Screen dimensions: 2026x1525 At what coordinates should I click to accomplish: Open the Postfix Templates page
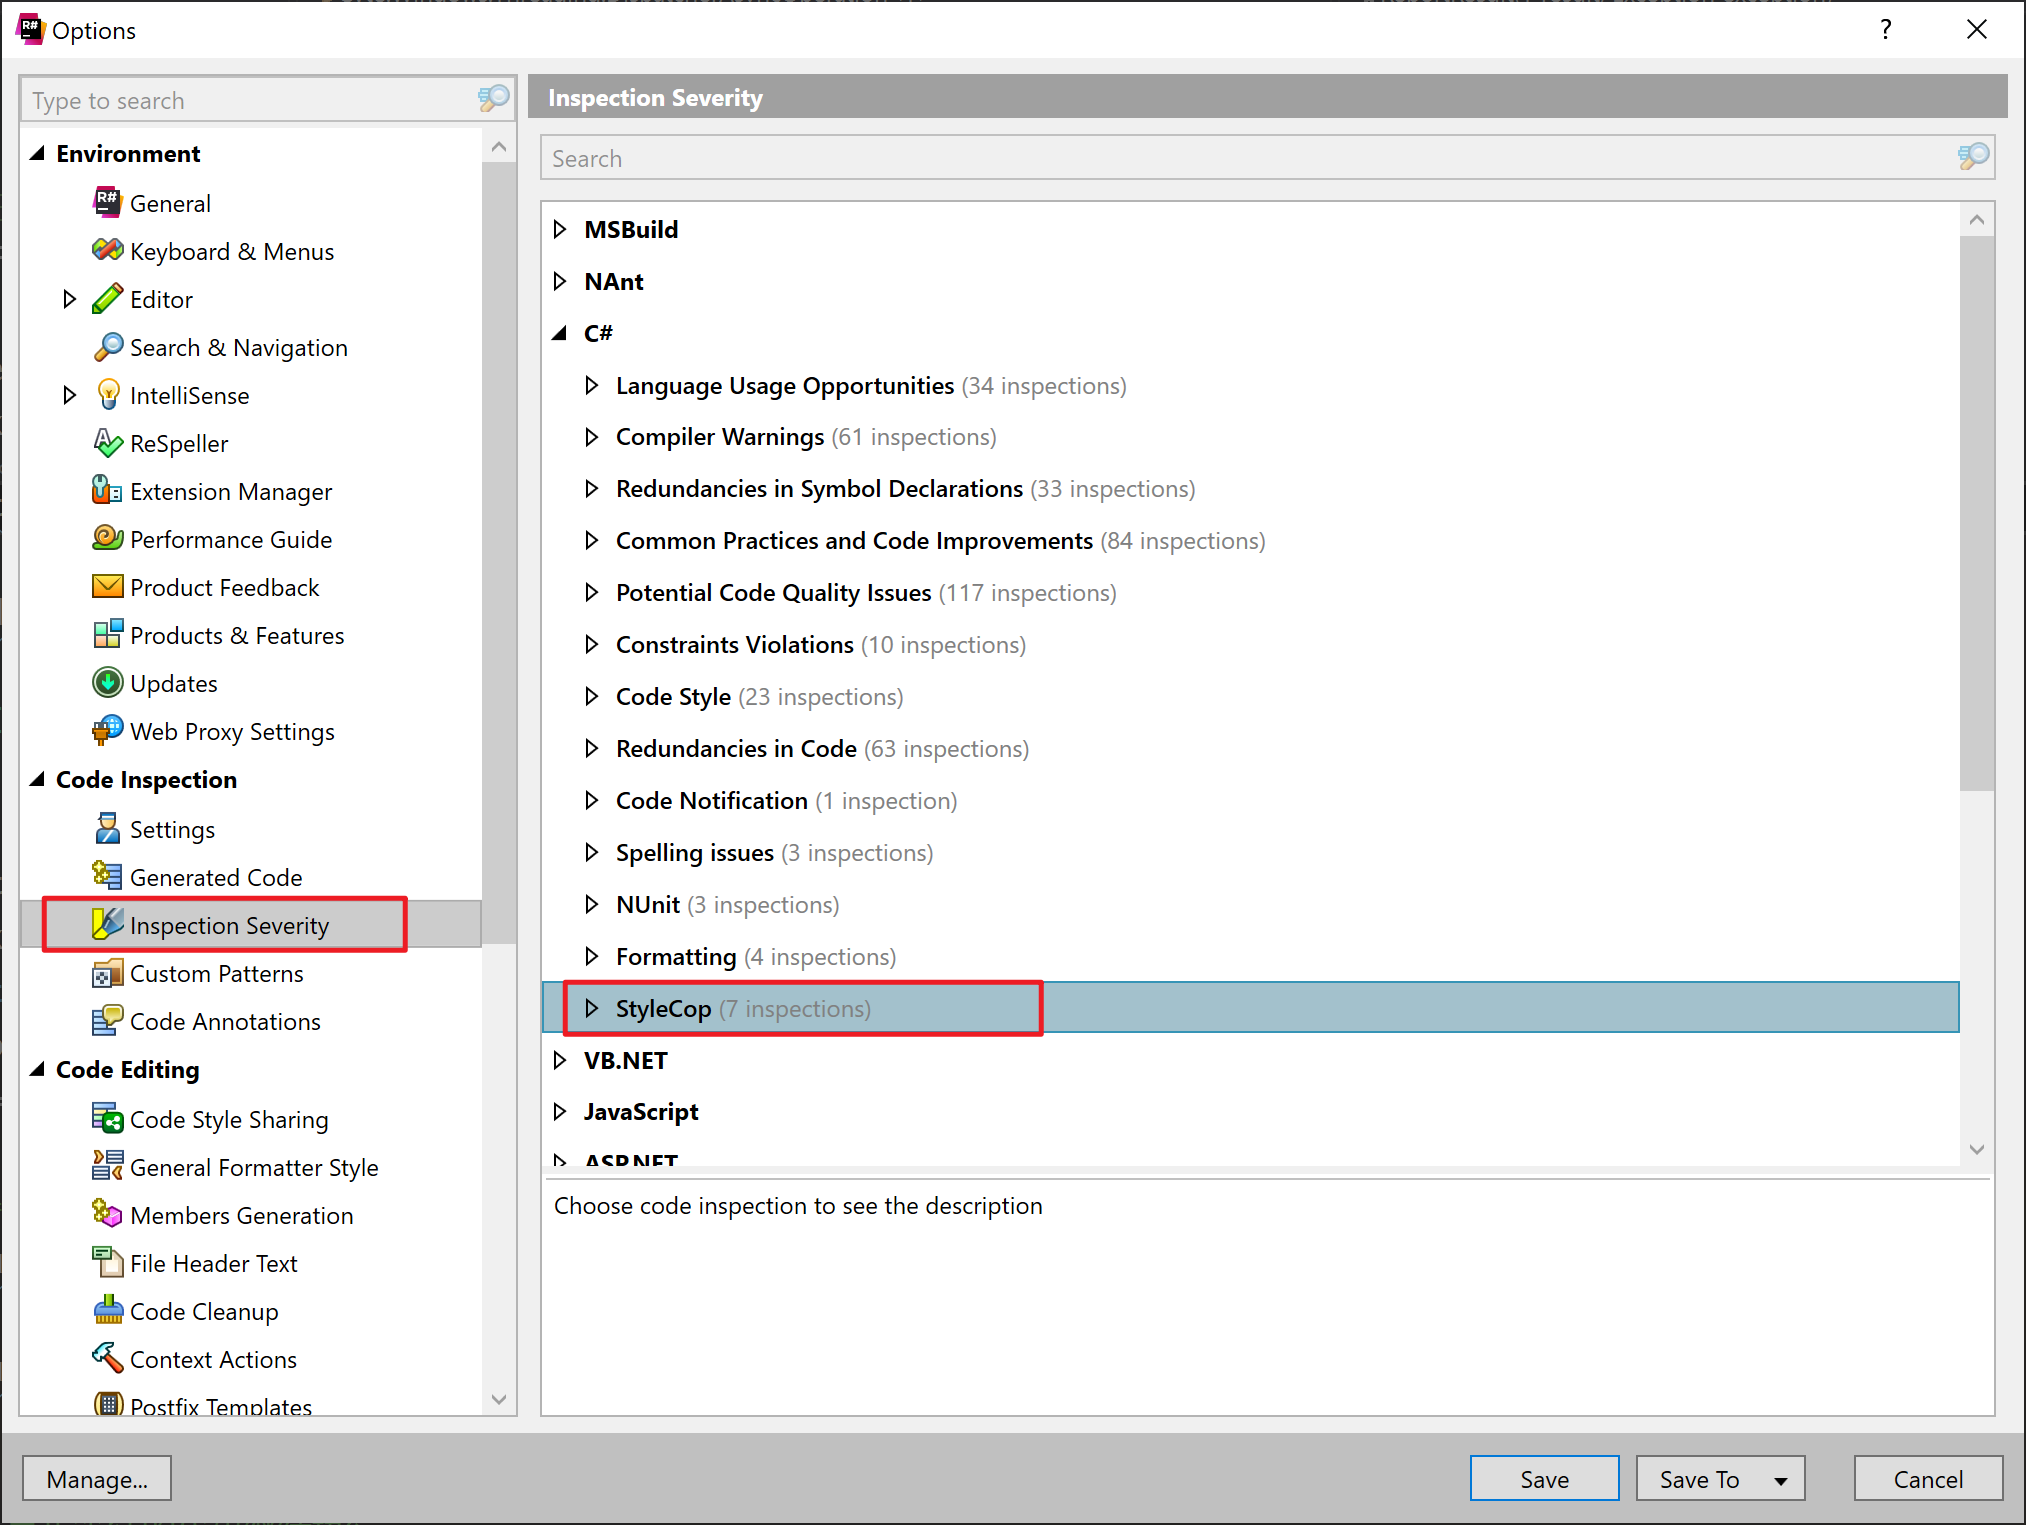[221, 1405]
